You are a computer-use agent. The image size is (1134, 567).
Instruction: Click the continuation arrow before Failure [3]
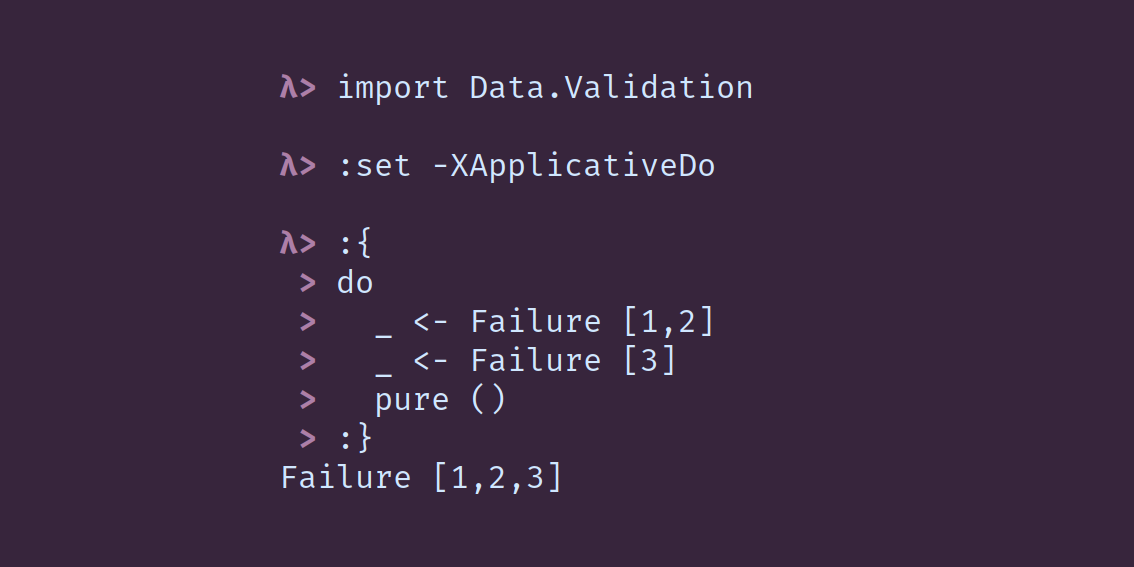pyautogui.click(x=308, y=361)
